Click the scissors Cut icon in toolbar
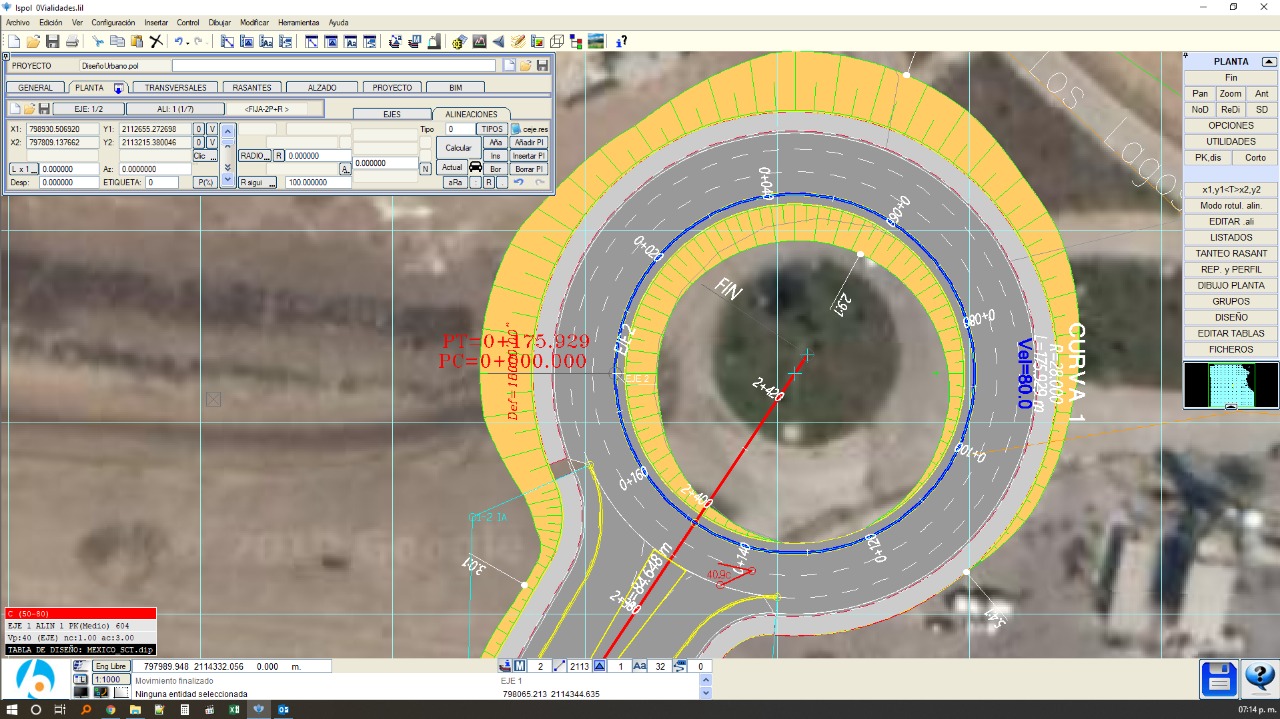Screen dimensions: 1280x719 (98, 41)
